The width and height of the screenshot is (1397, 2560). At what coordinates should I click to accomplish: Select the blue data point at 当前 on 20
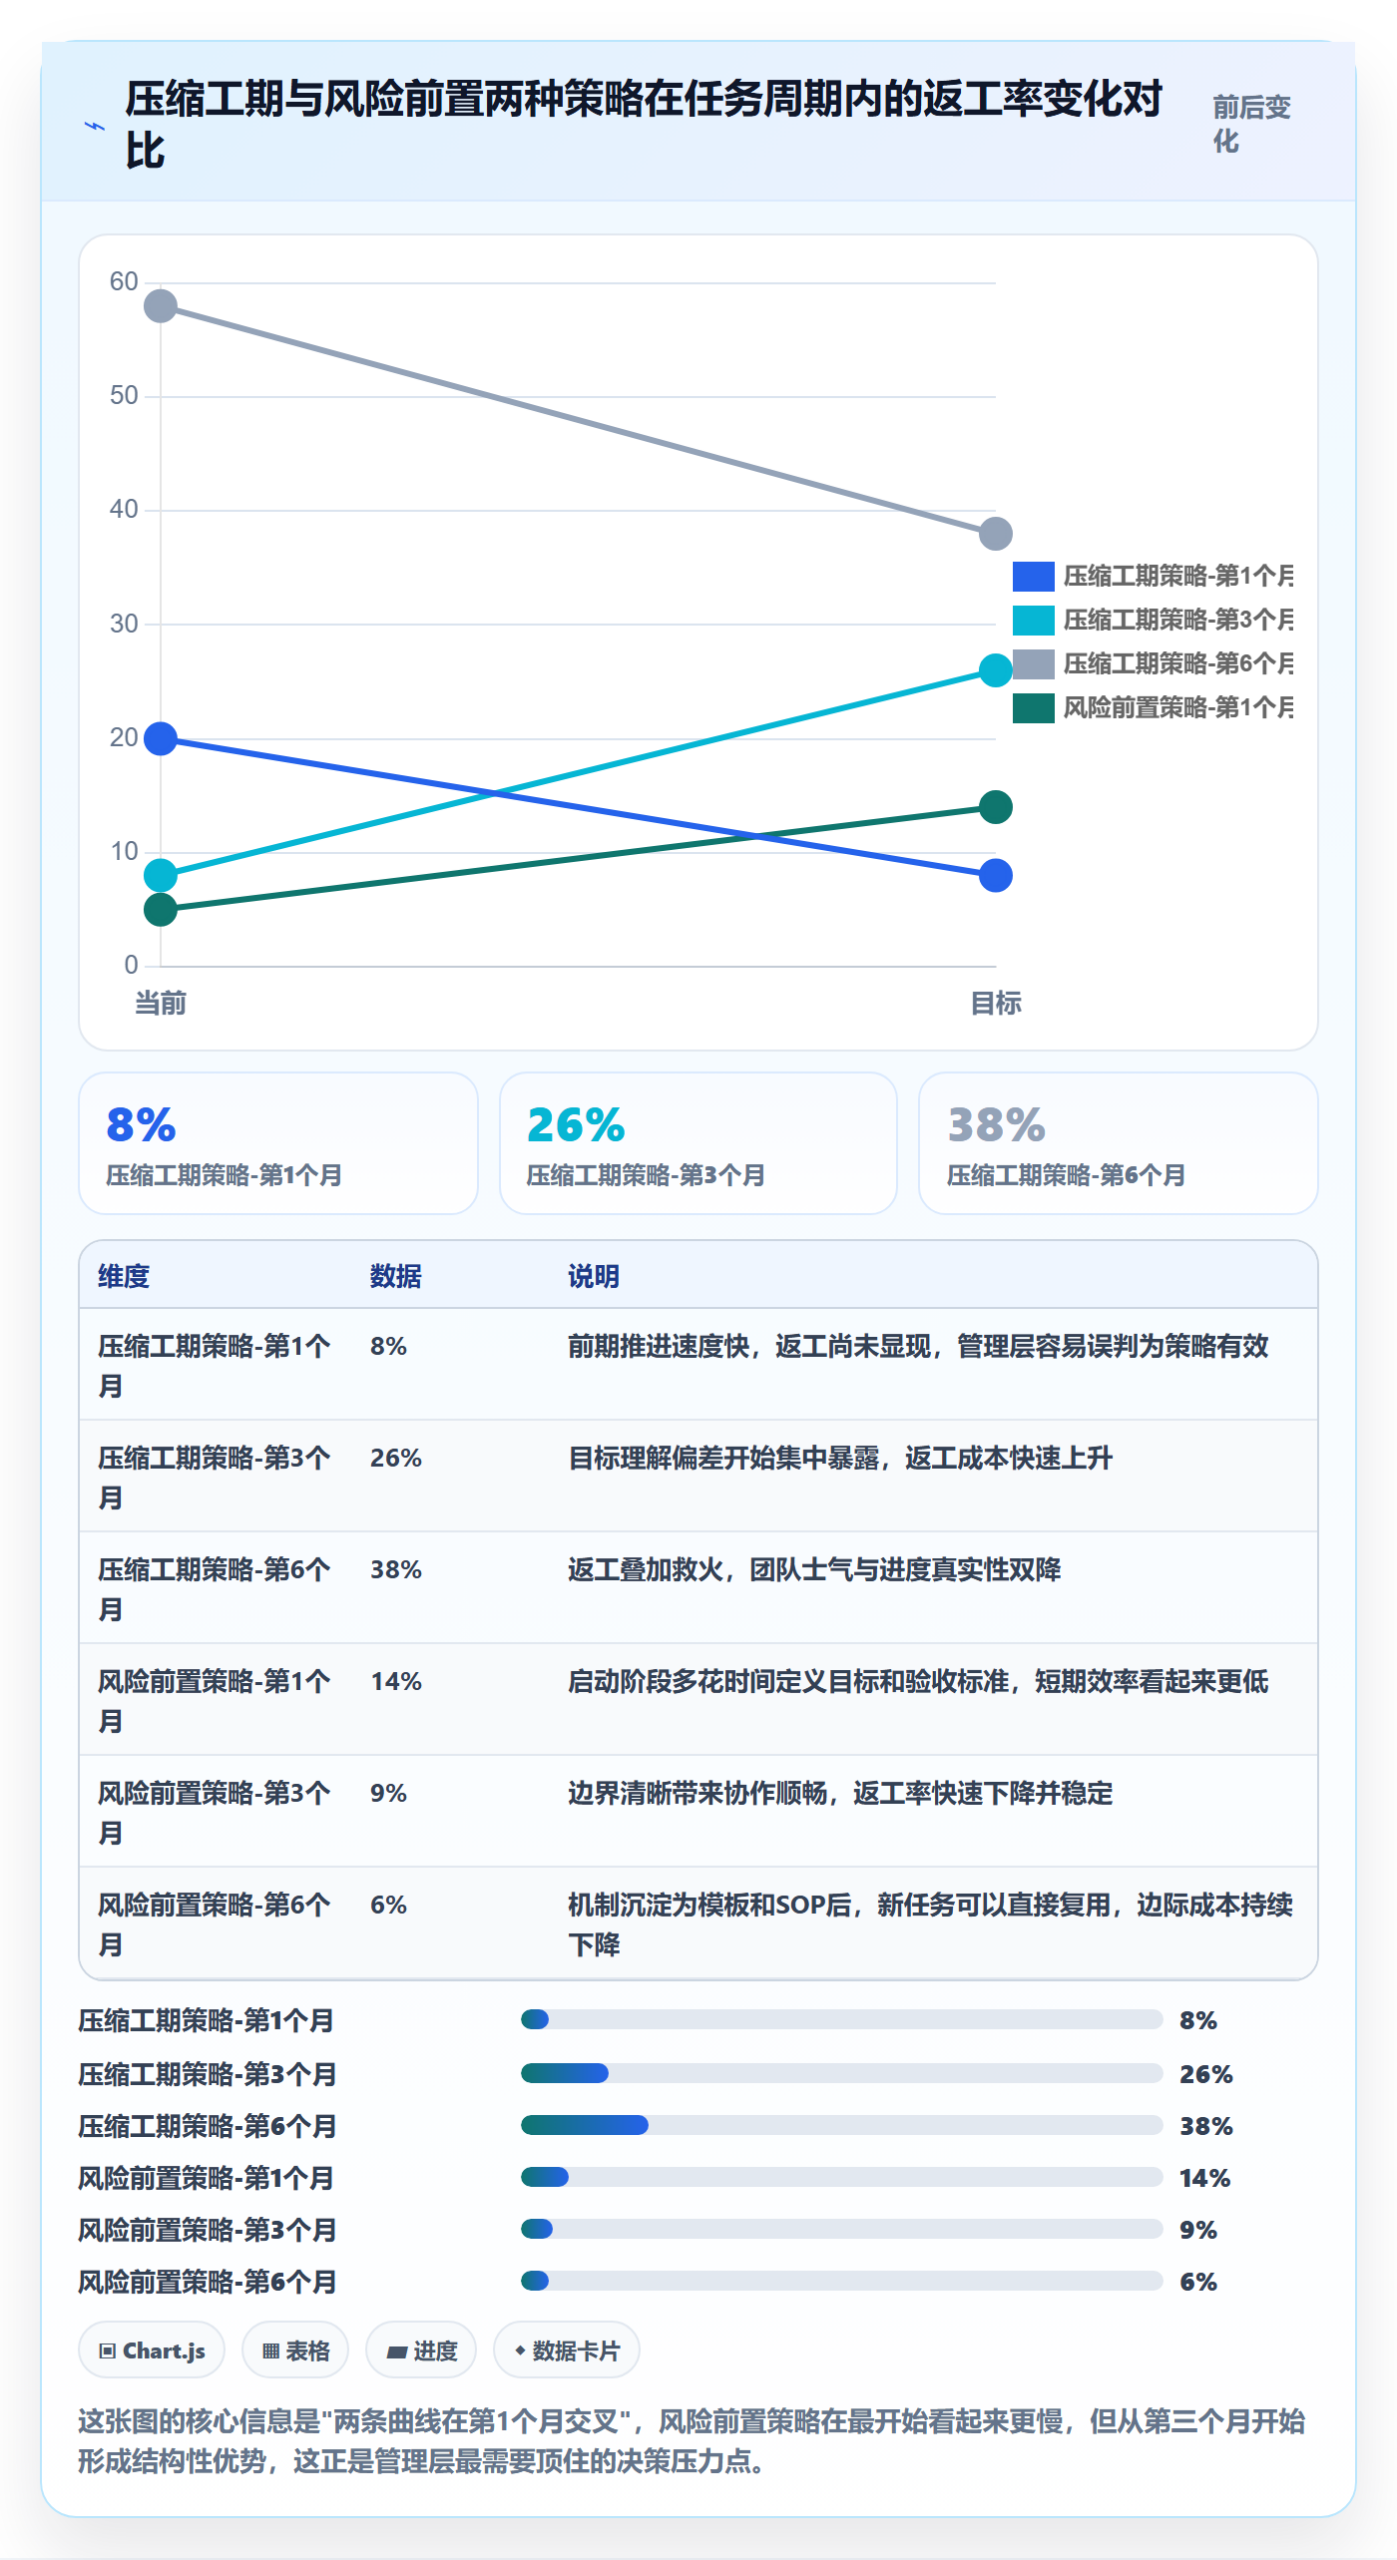tap(160, 739)
